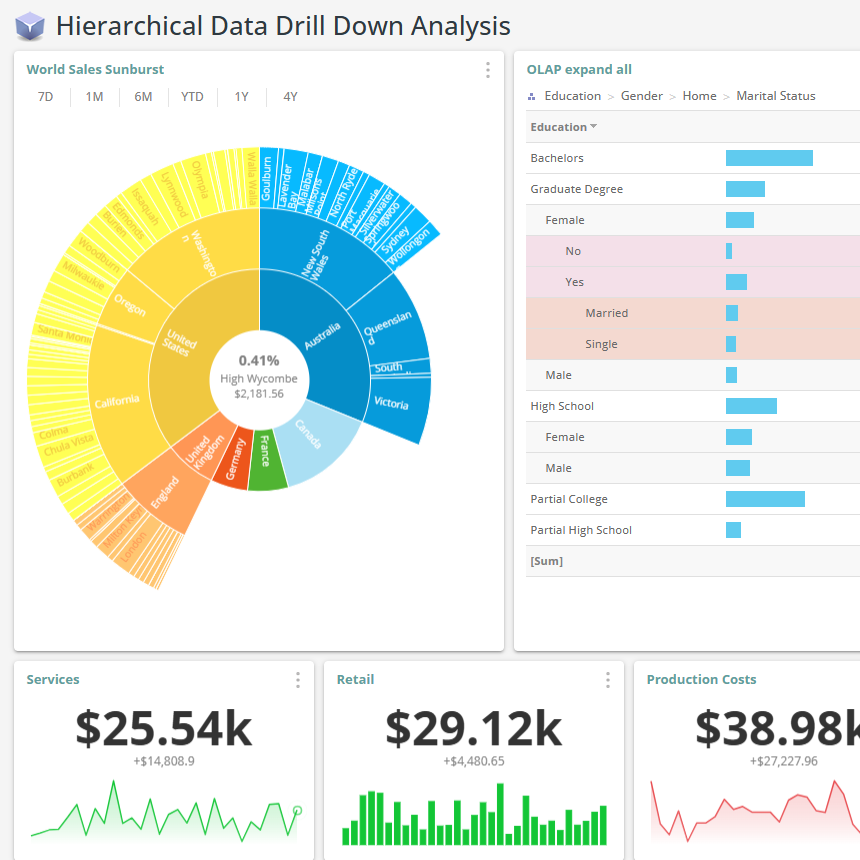Switch to the YTD time range
The image size is (860, 860).
(x=192, y=97)
